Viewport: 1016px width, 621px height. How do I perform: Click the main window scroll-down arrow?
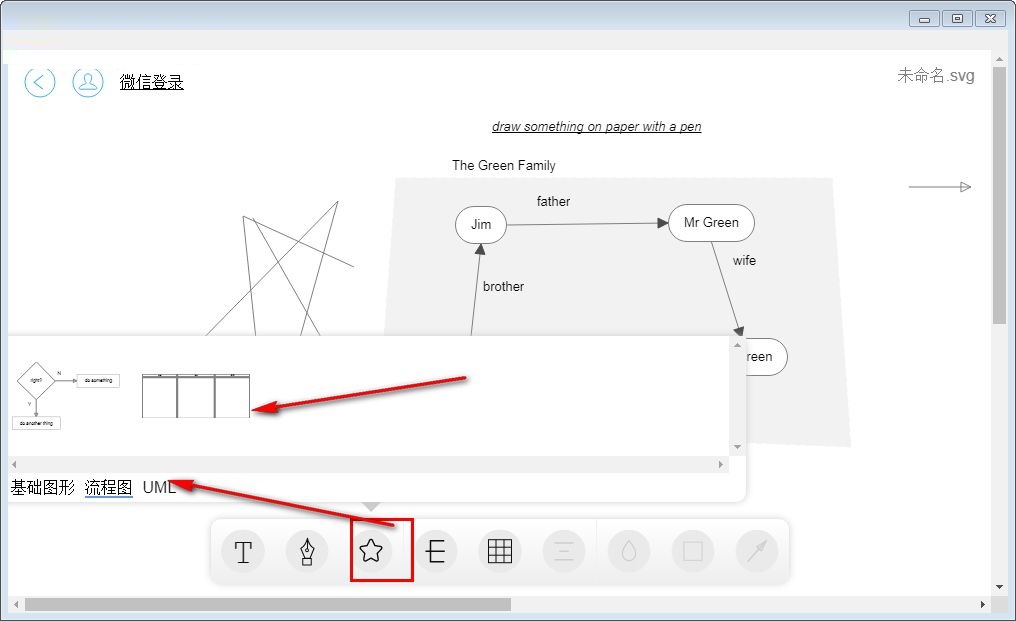pos(999,587)
